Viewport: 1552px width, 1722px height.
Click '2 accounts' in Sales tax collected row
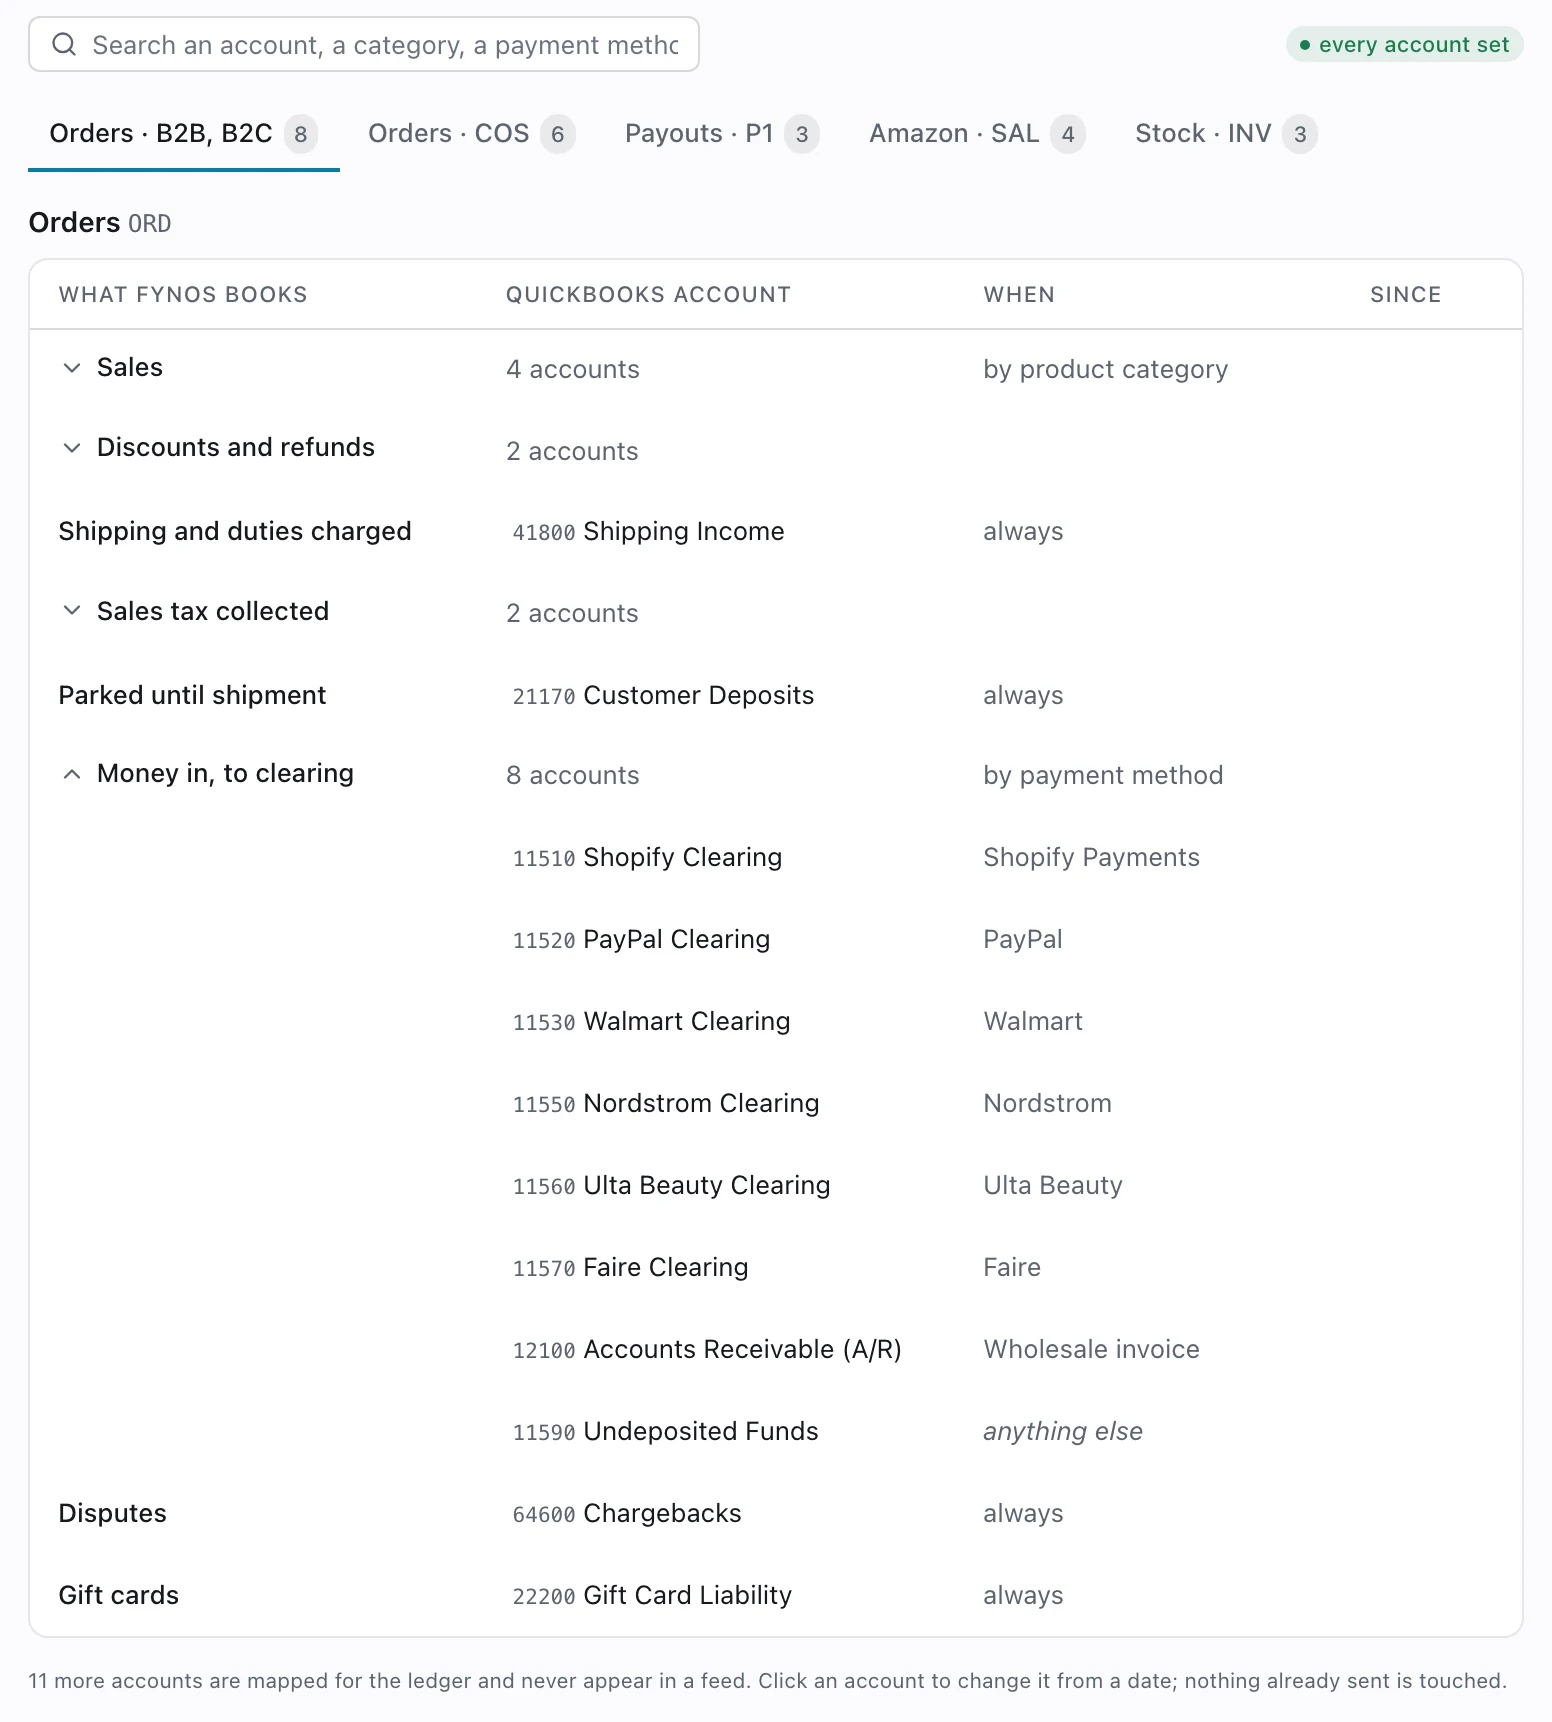pos(572,613)
